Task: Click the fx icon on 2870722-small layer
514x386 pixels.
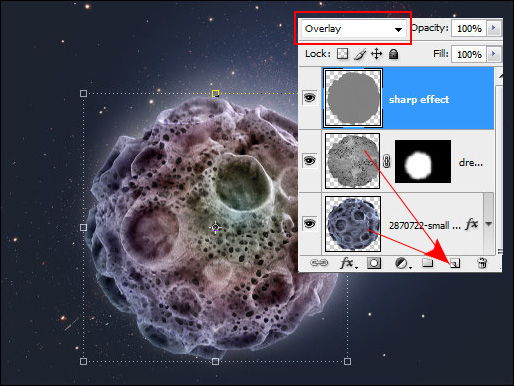Action: [x=472, y=224]
